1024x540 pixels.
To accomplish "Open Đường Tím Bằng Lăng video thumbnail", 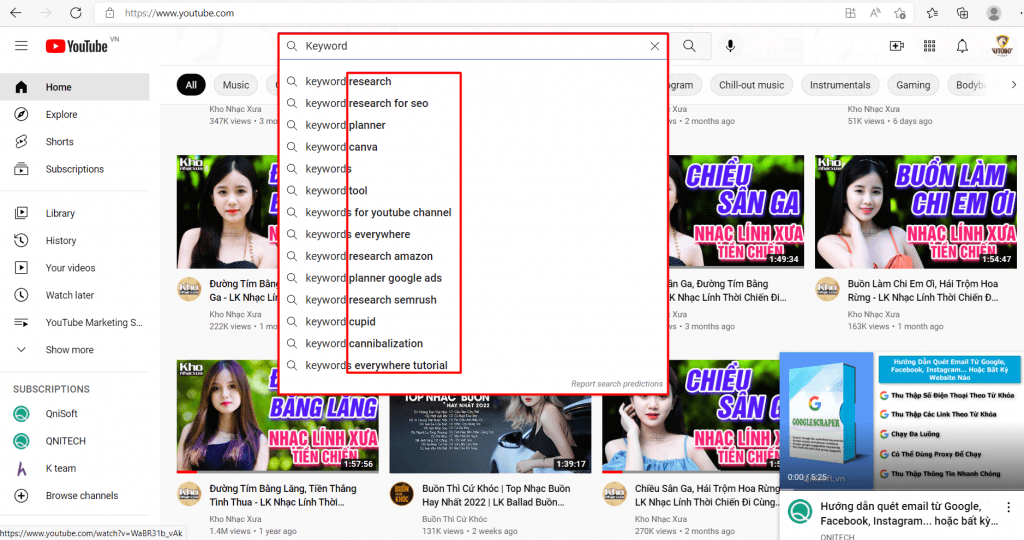I will [x=278, y=416].
